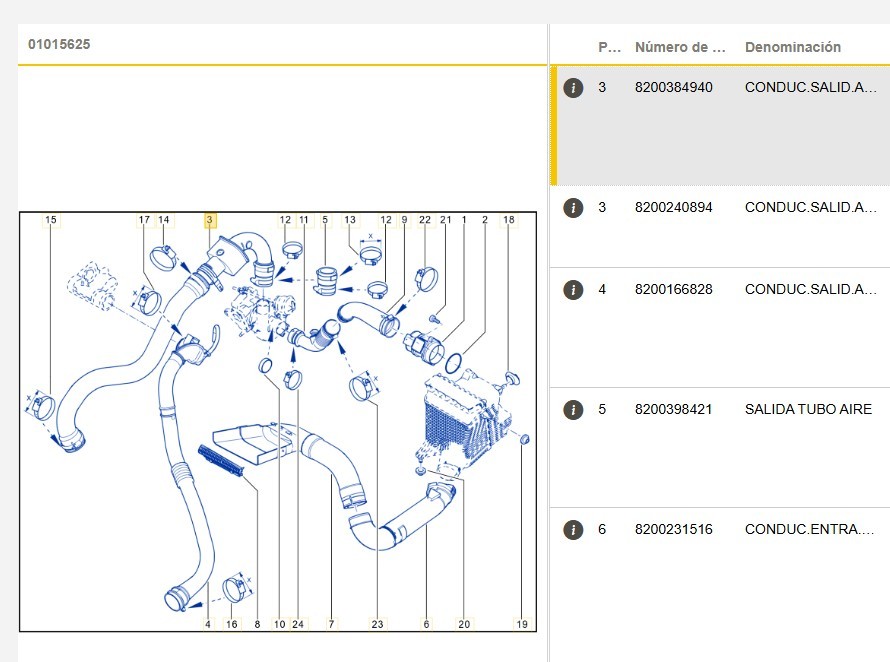The width and height of the screenshot is (890, 662).
Task: Open info icon for part 8200231516
Action: click(x=573, y=530)
